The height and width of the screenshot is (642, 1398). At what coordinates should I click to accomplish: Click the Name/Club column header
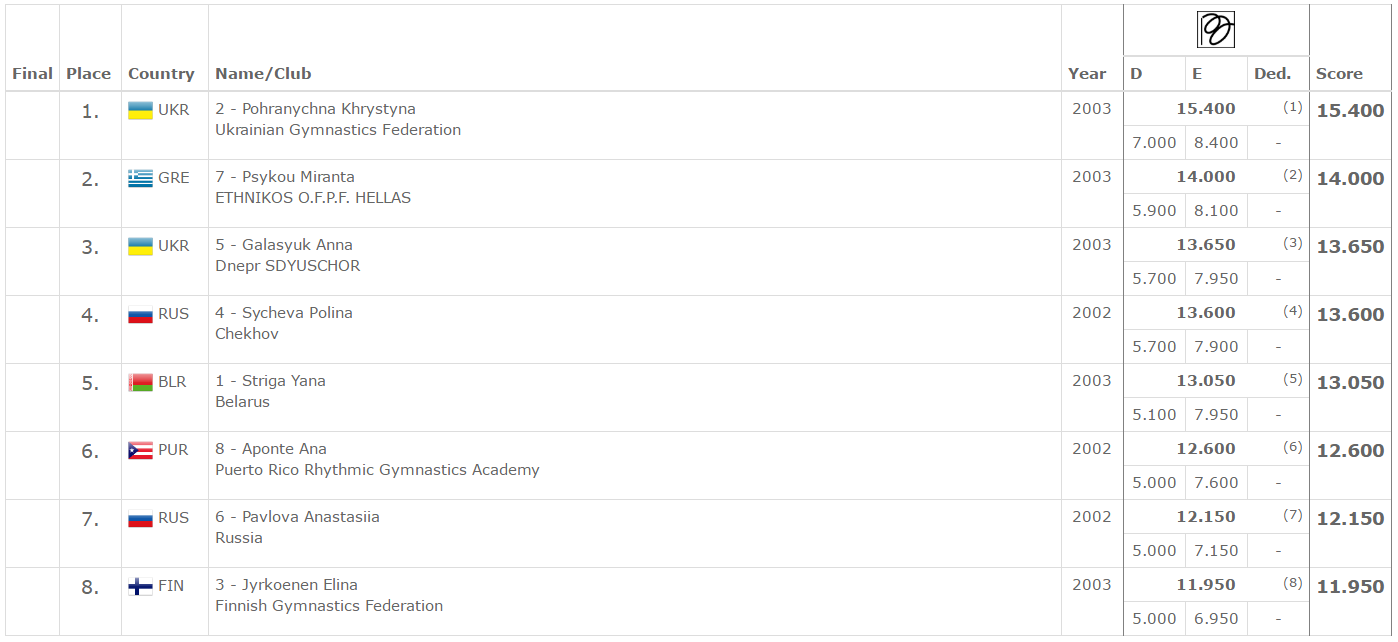[263, 74]
